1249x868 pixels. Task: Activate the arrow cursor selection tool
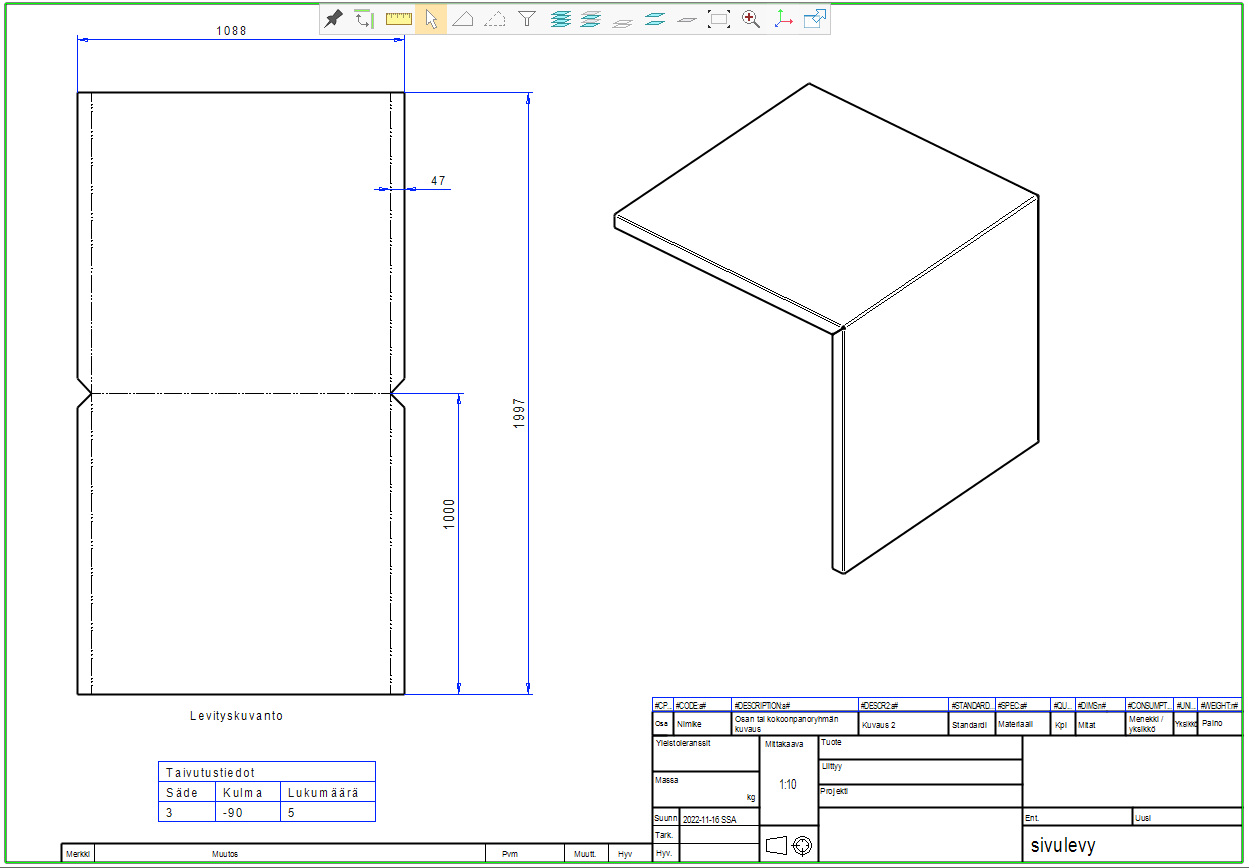coord(430,19)
